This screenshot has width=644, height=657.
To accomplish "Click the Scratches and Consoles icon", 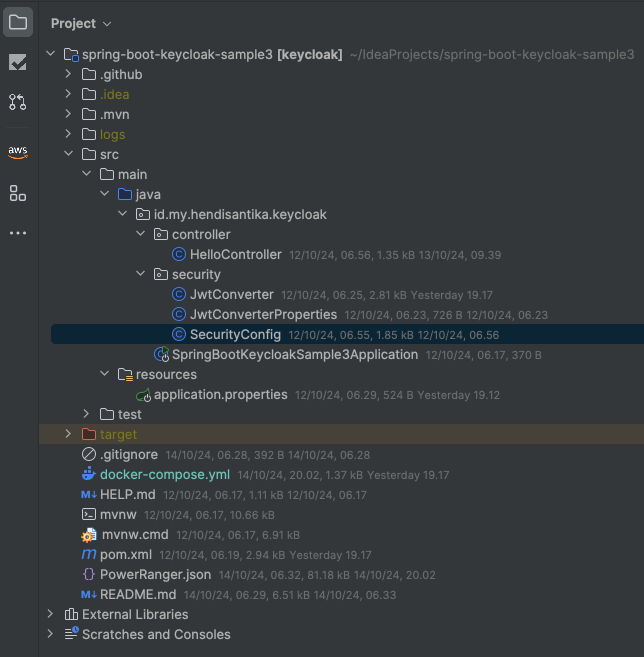I will [x=71, y=634].
